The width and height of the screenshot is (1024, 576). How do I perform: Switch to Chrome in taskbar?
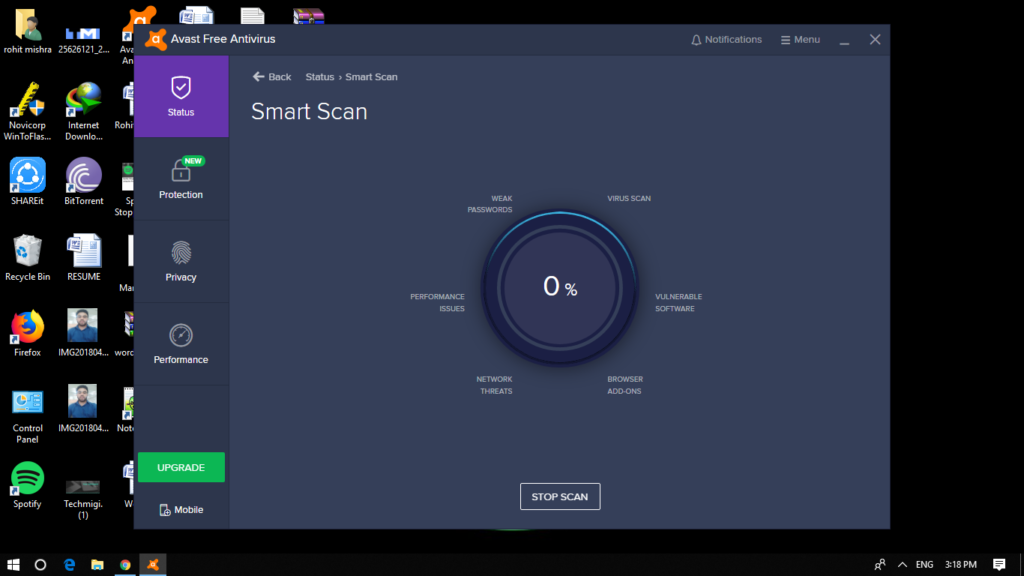tap(125, 564)
